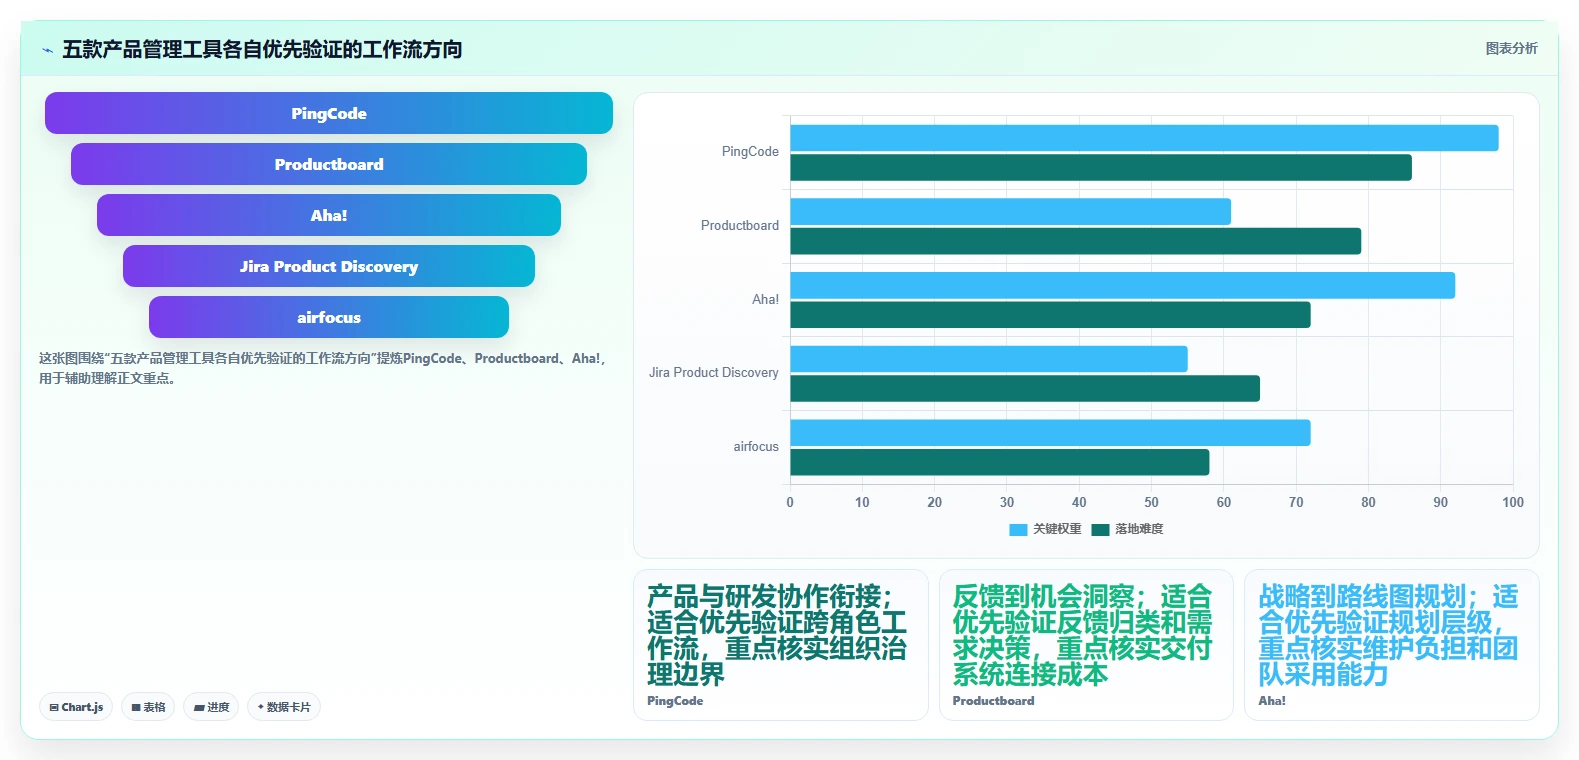
Task: Click the green Aha! chart bar
Action: point(1050,315)
